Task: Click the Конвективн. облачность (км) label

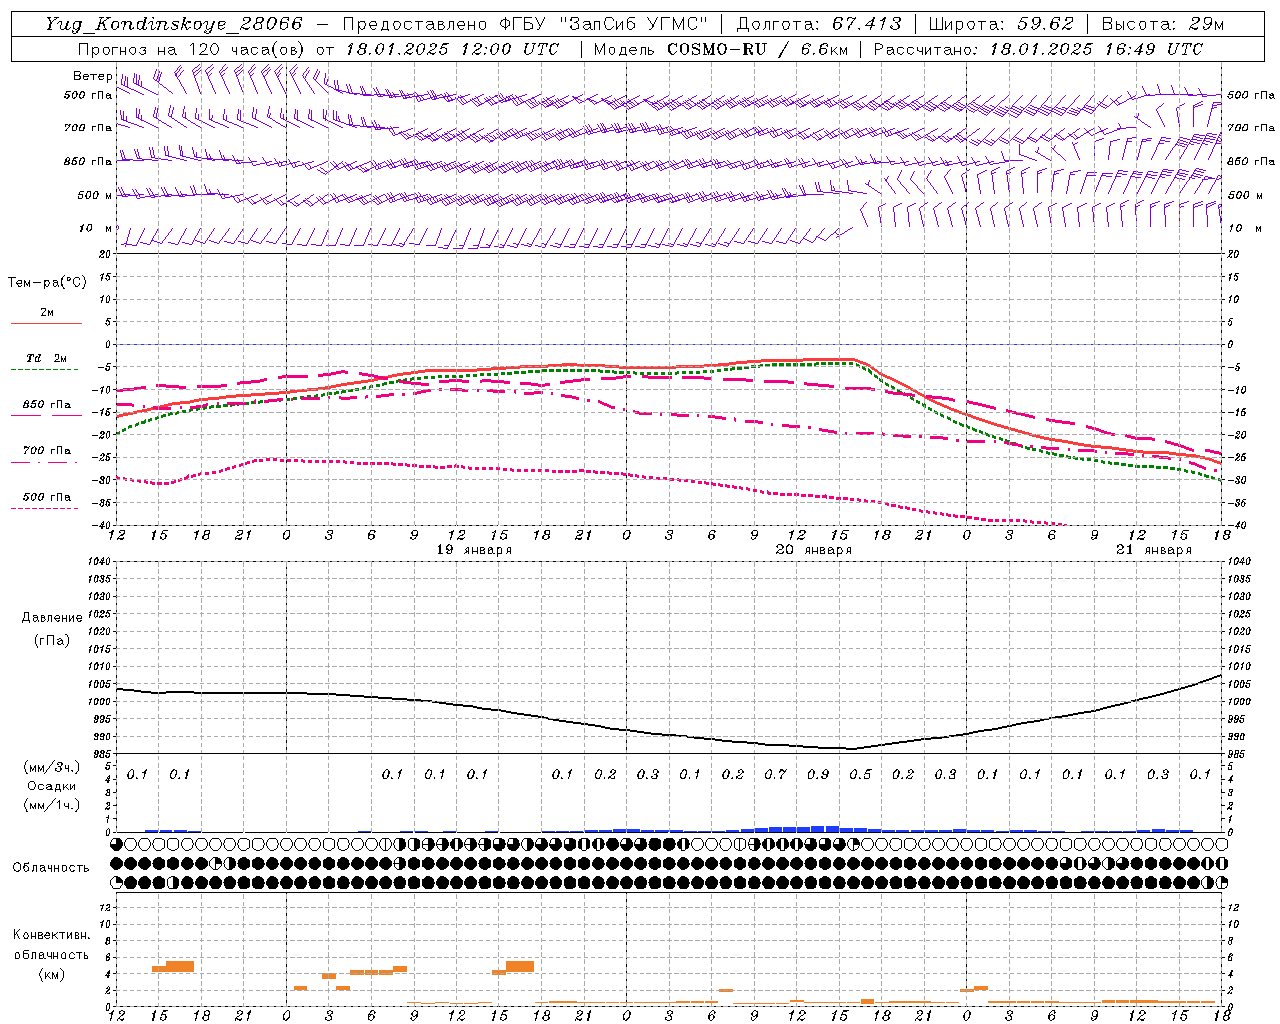Action: click(x=51, y=954)
